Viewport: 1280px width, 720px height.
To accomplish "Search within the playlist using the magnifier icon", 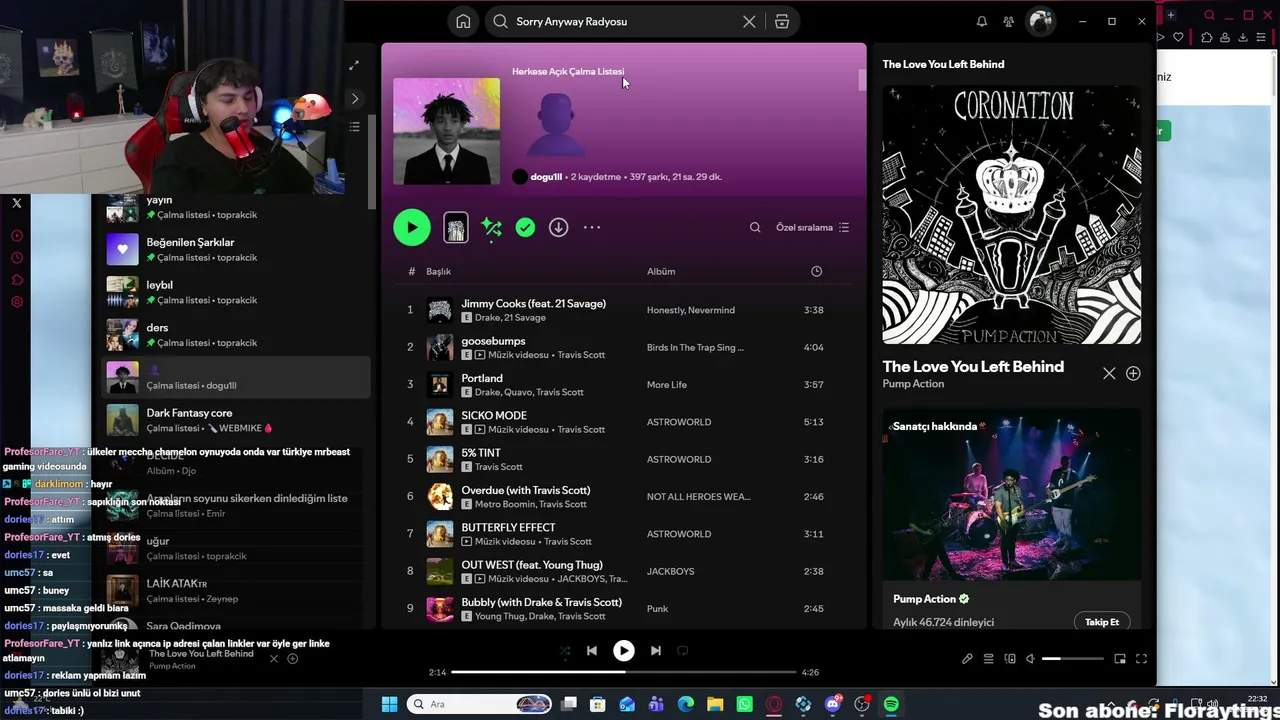I will tap(755, 228).
